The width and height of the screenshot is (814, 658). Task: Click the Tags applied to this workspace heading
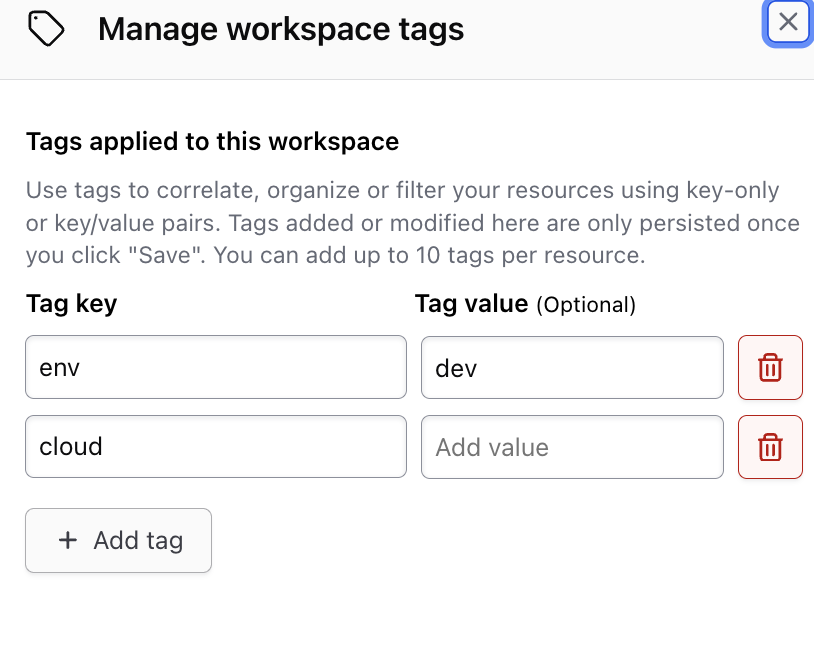coord(212,142)
